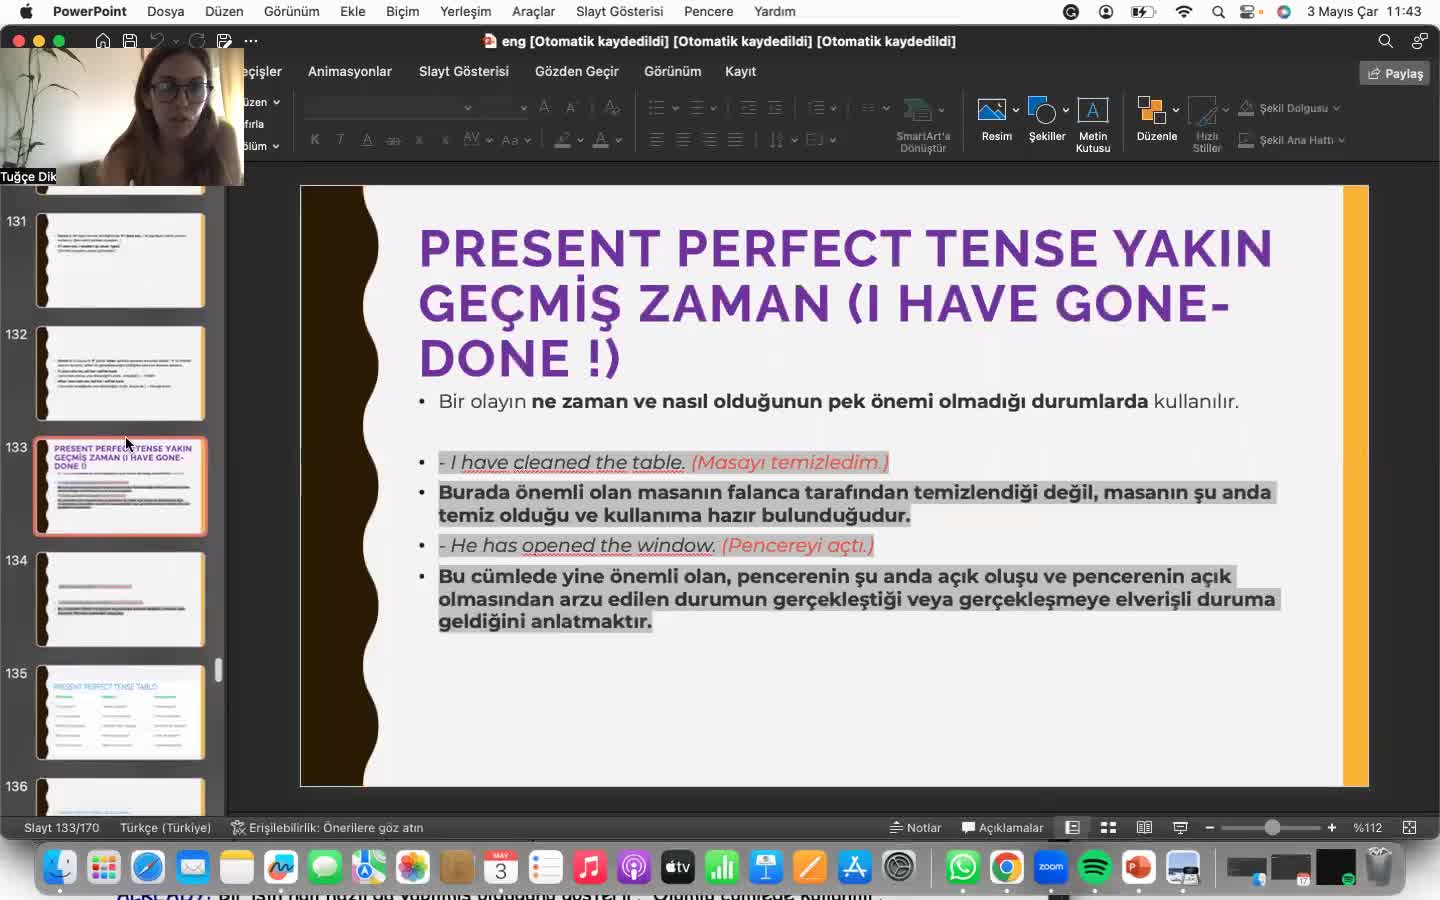Open the Kayıt ribbon tab
Screen dimensions: 1440x900
(x=740, y=71)
